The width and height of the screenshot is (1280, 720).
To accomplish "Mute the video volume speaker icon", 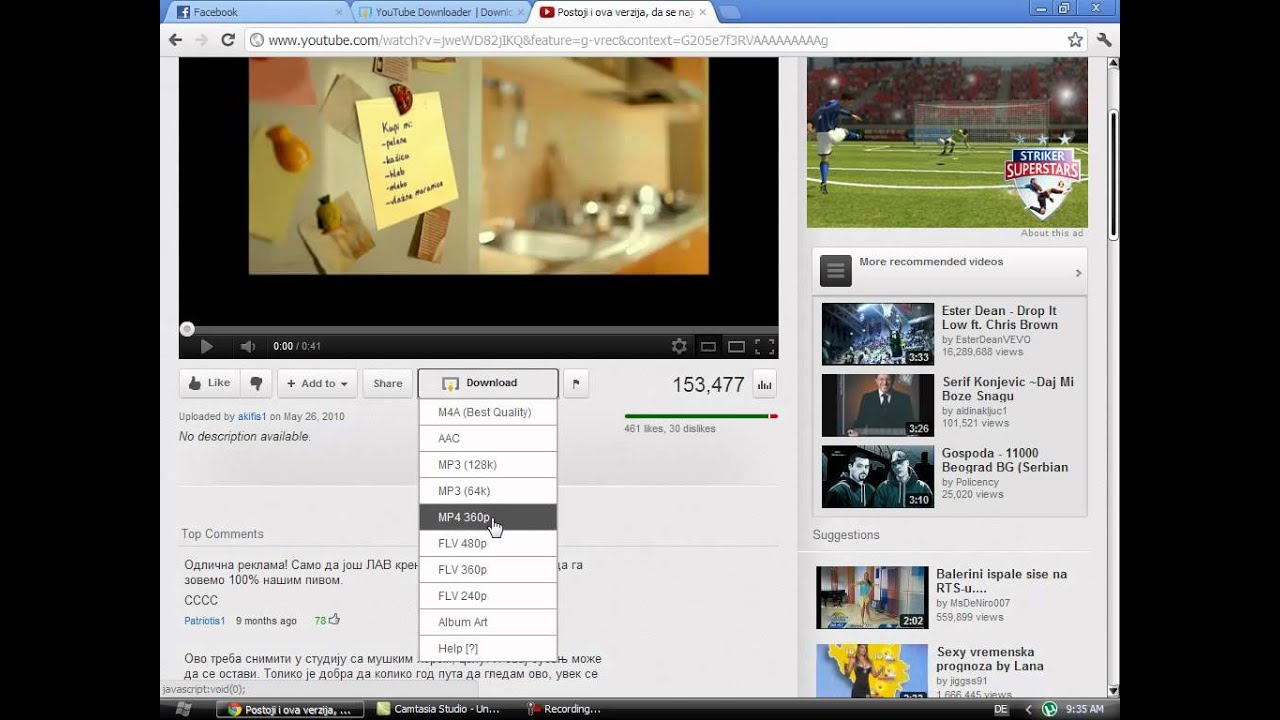I will 247,347.
